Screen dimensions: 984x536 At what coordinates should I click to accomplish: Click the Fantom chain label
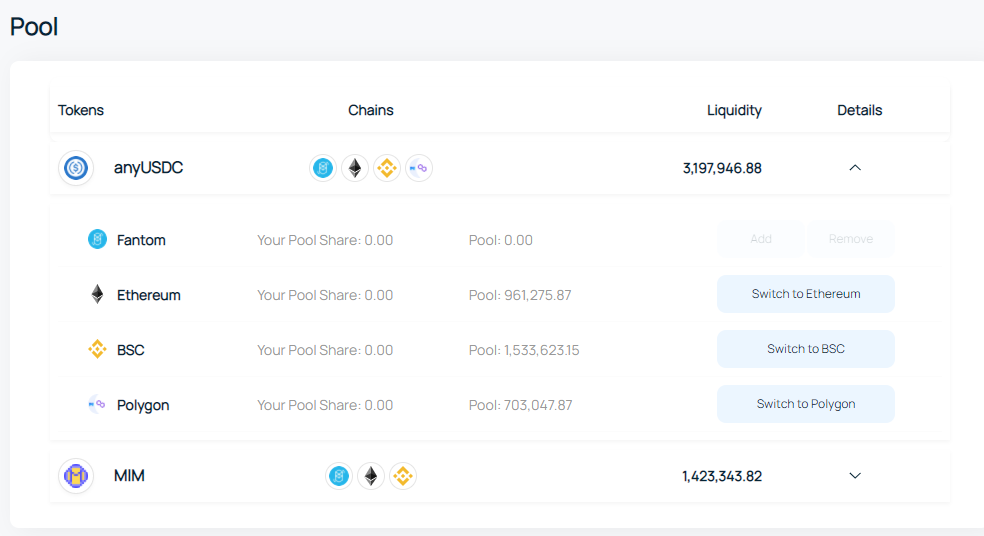(141, 240)
